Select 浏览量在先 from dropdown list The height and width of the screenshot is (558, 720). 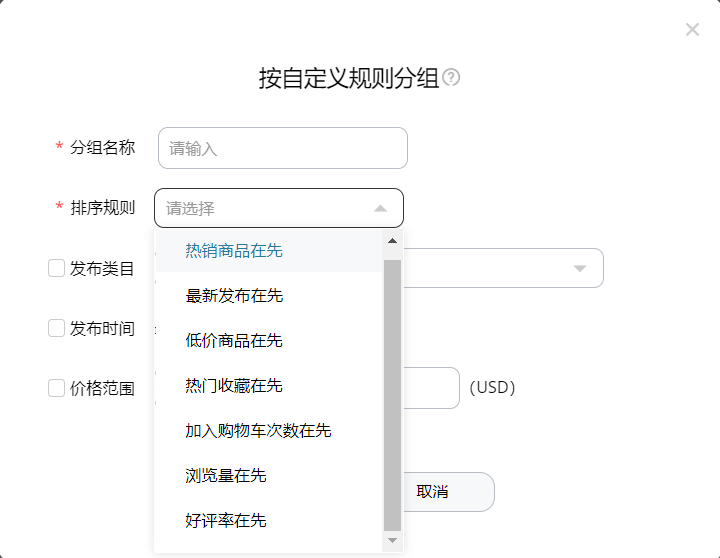point(269,475)
